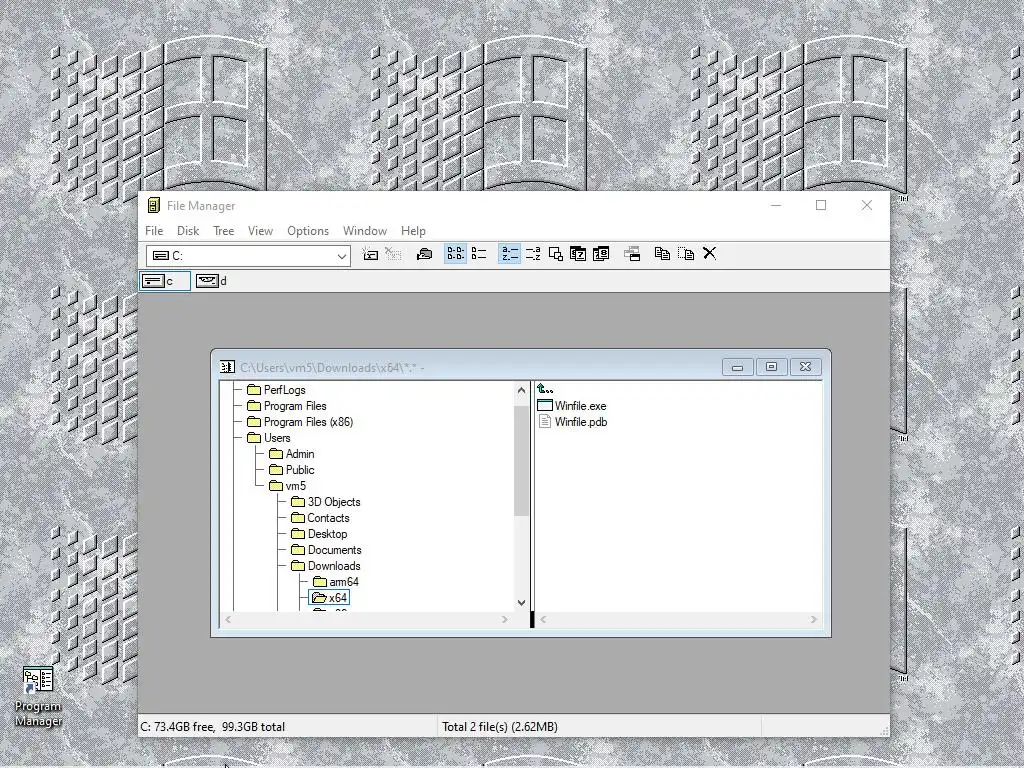Click the command prompt folder toolbar icon
This screenshot has width=1024, height=768.
click(x=424, y=254)
